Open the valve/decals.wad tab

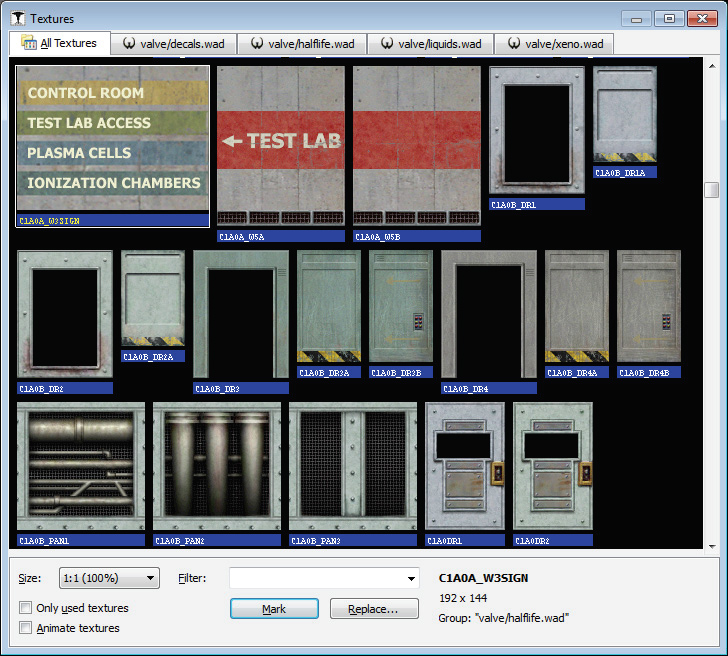(x=174, y=44)
